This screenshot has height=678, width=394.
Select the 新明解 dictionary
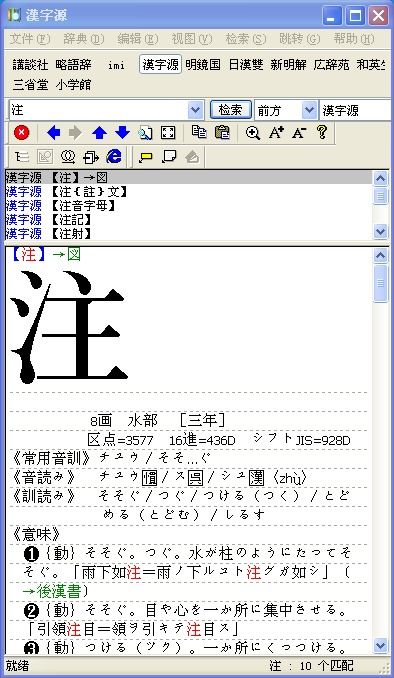pos(288,65)
